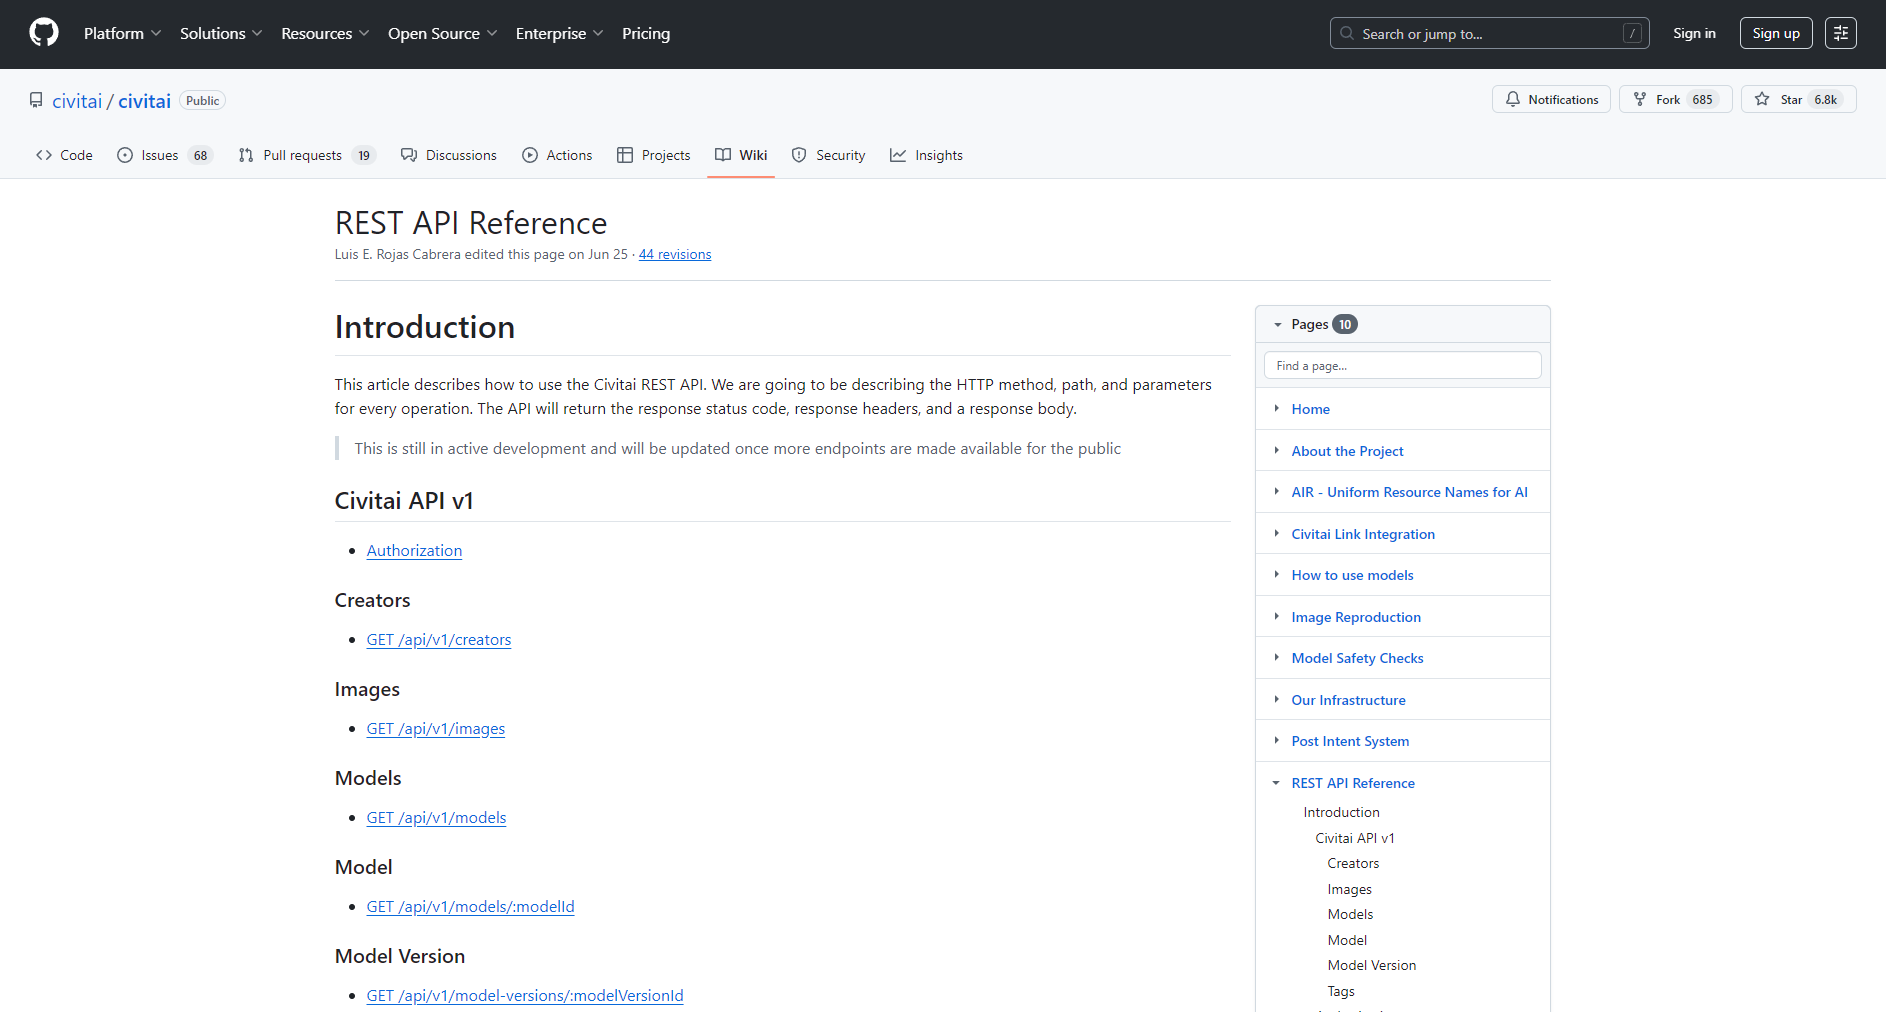The width and height of the screenshot is (1886, 1012).
Task: Open the civitai owner link
Action: point(77,101)
